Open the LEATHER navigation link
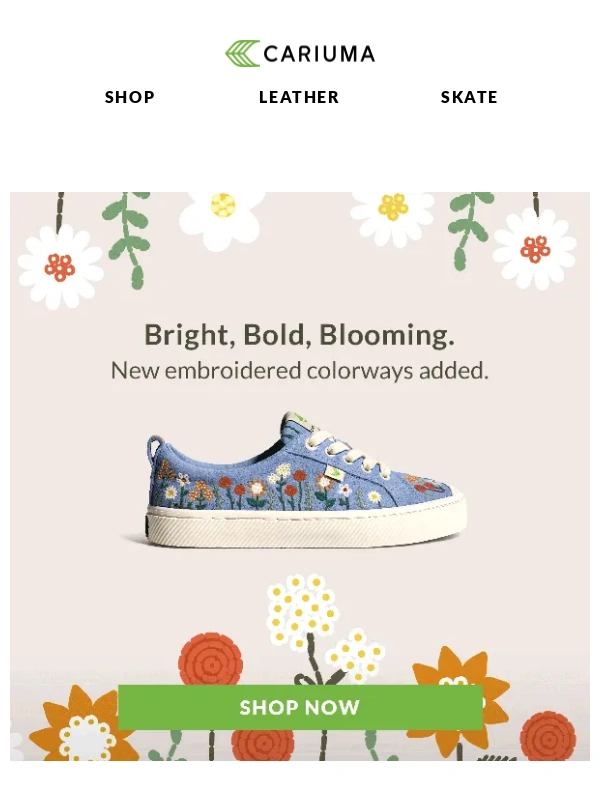This screenshot has height=800, width=600. coord(299,97)
